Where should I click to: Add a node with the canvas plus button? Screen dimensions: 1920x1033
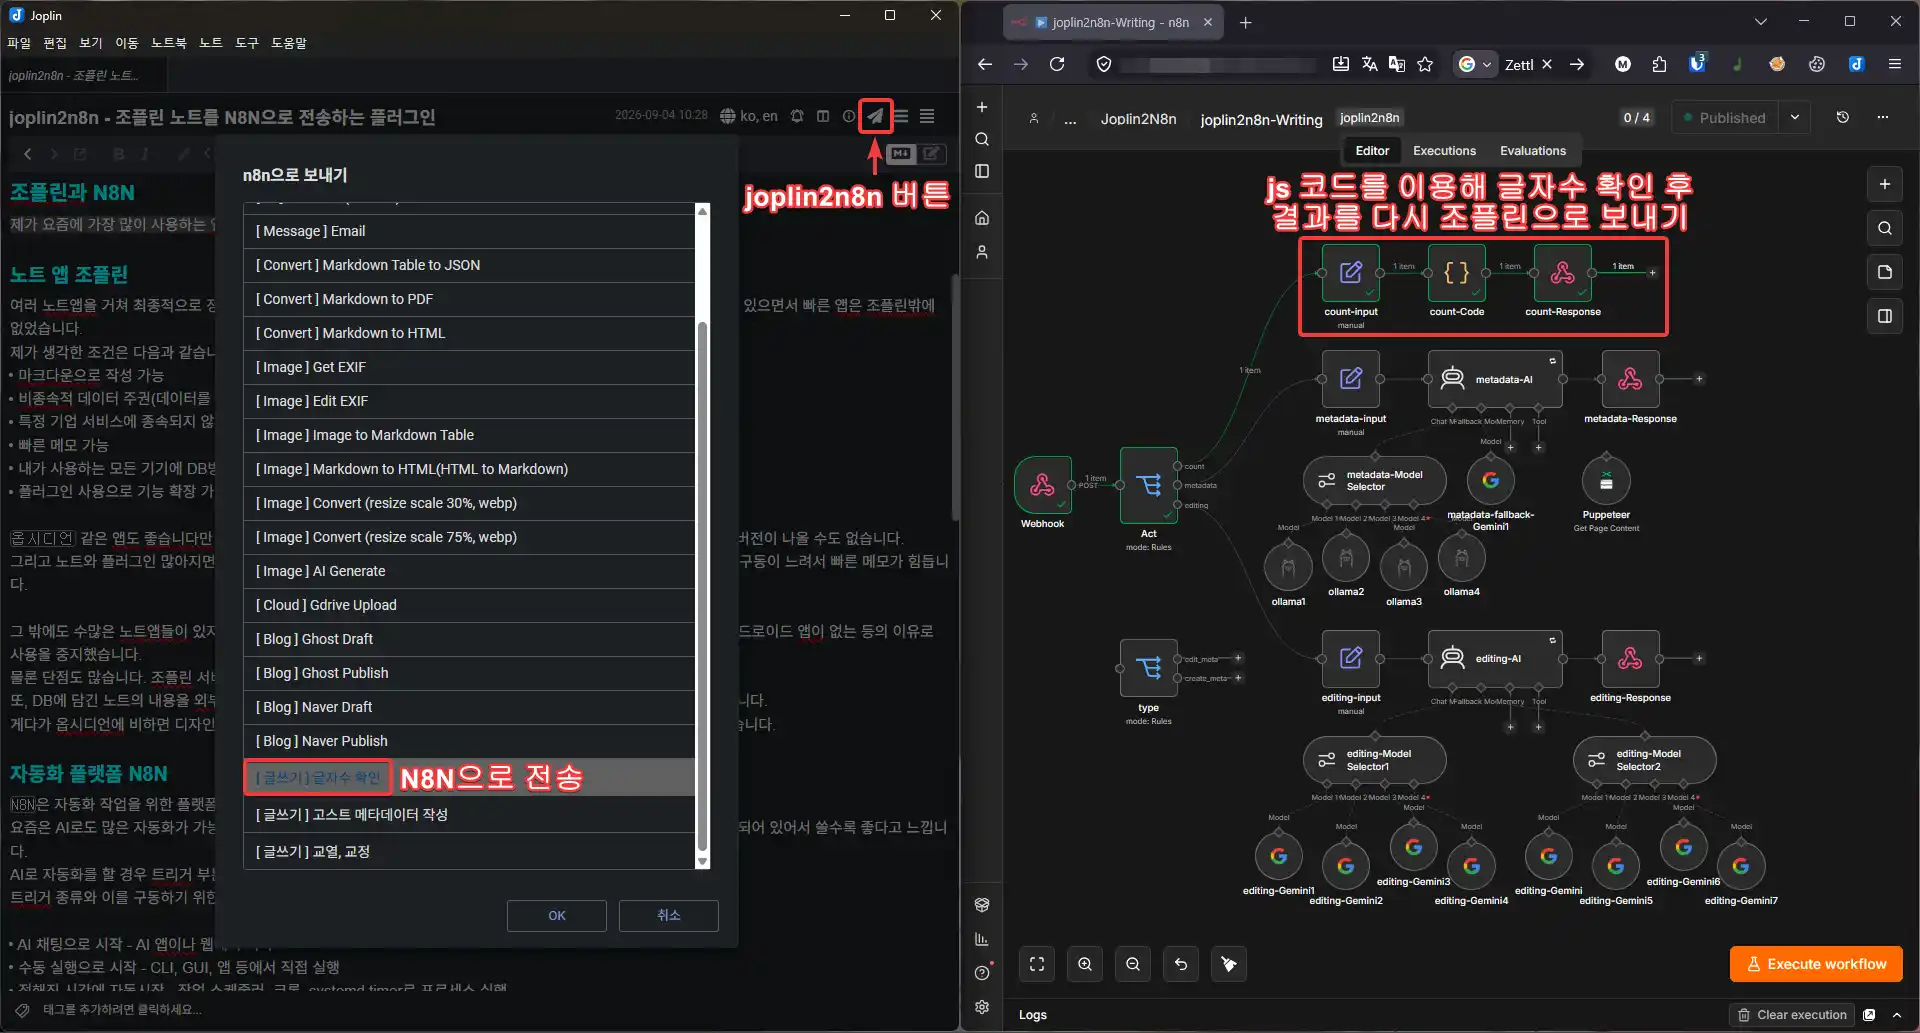point(1885,184)
